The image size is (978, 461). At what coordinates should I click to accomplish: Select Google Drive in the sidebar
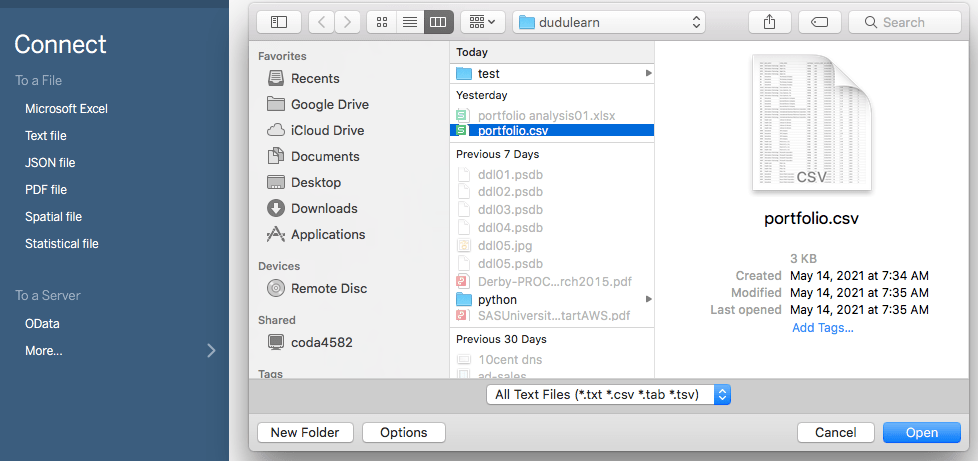329,104
